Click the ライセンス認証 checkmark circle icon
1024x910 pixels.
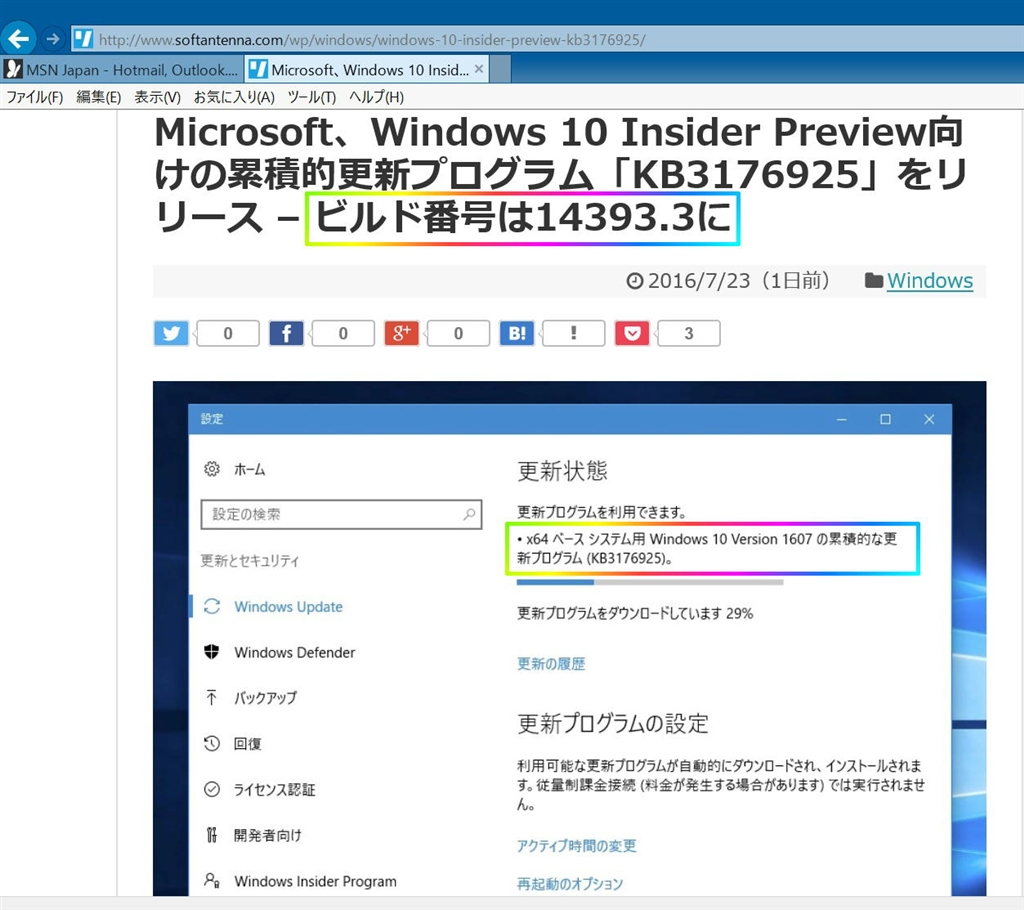coord(212,789)
